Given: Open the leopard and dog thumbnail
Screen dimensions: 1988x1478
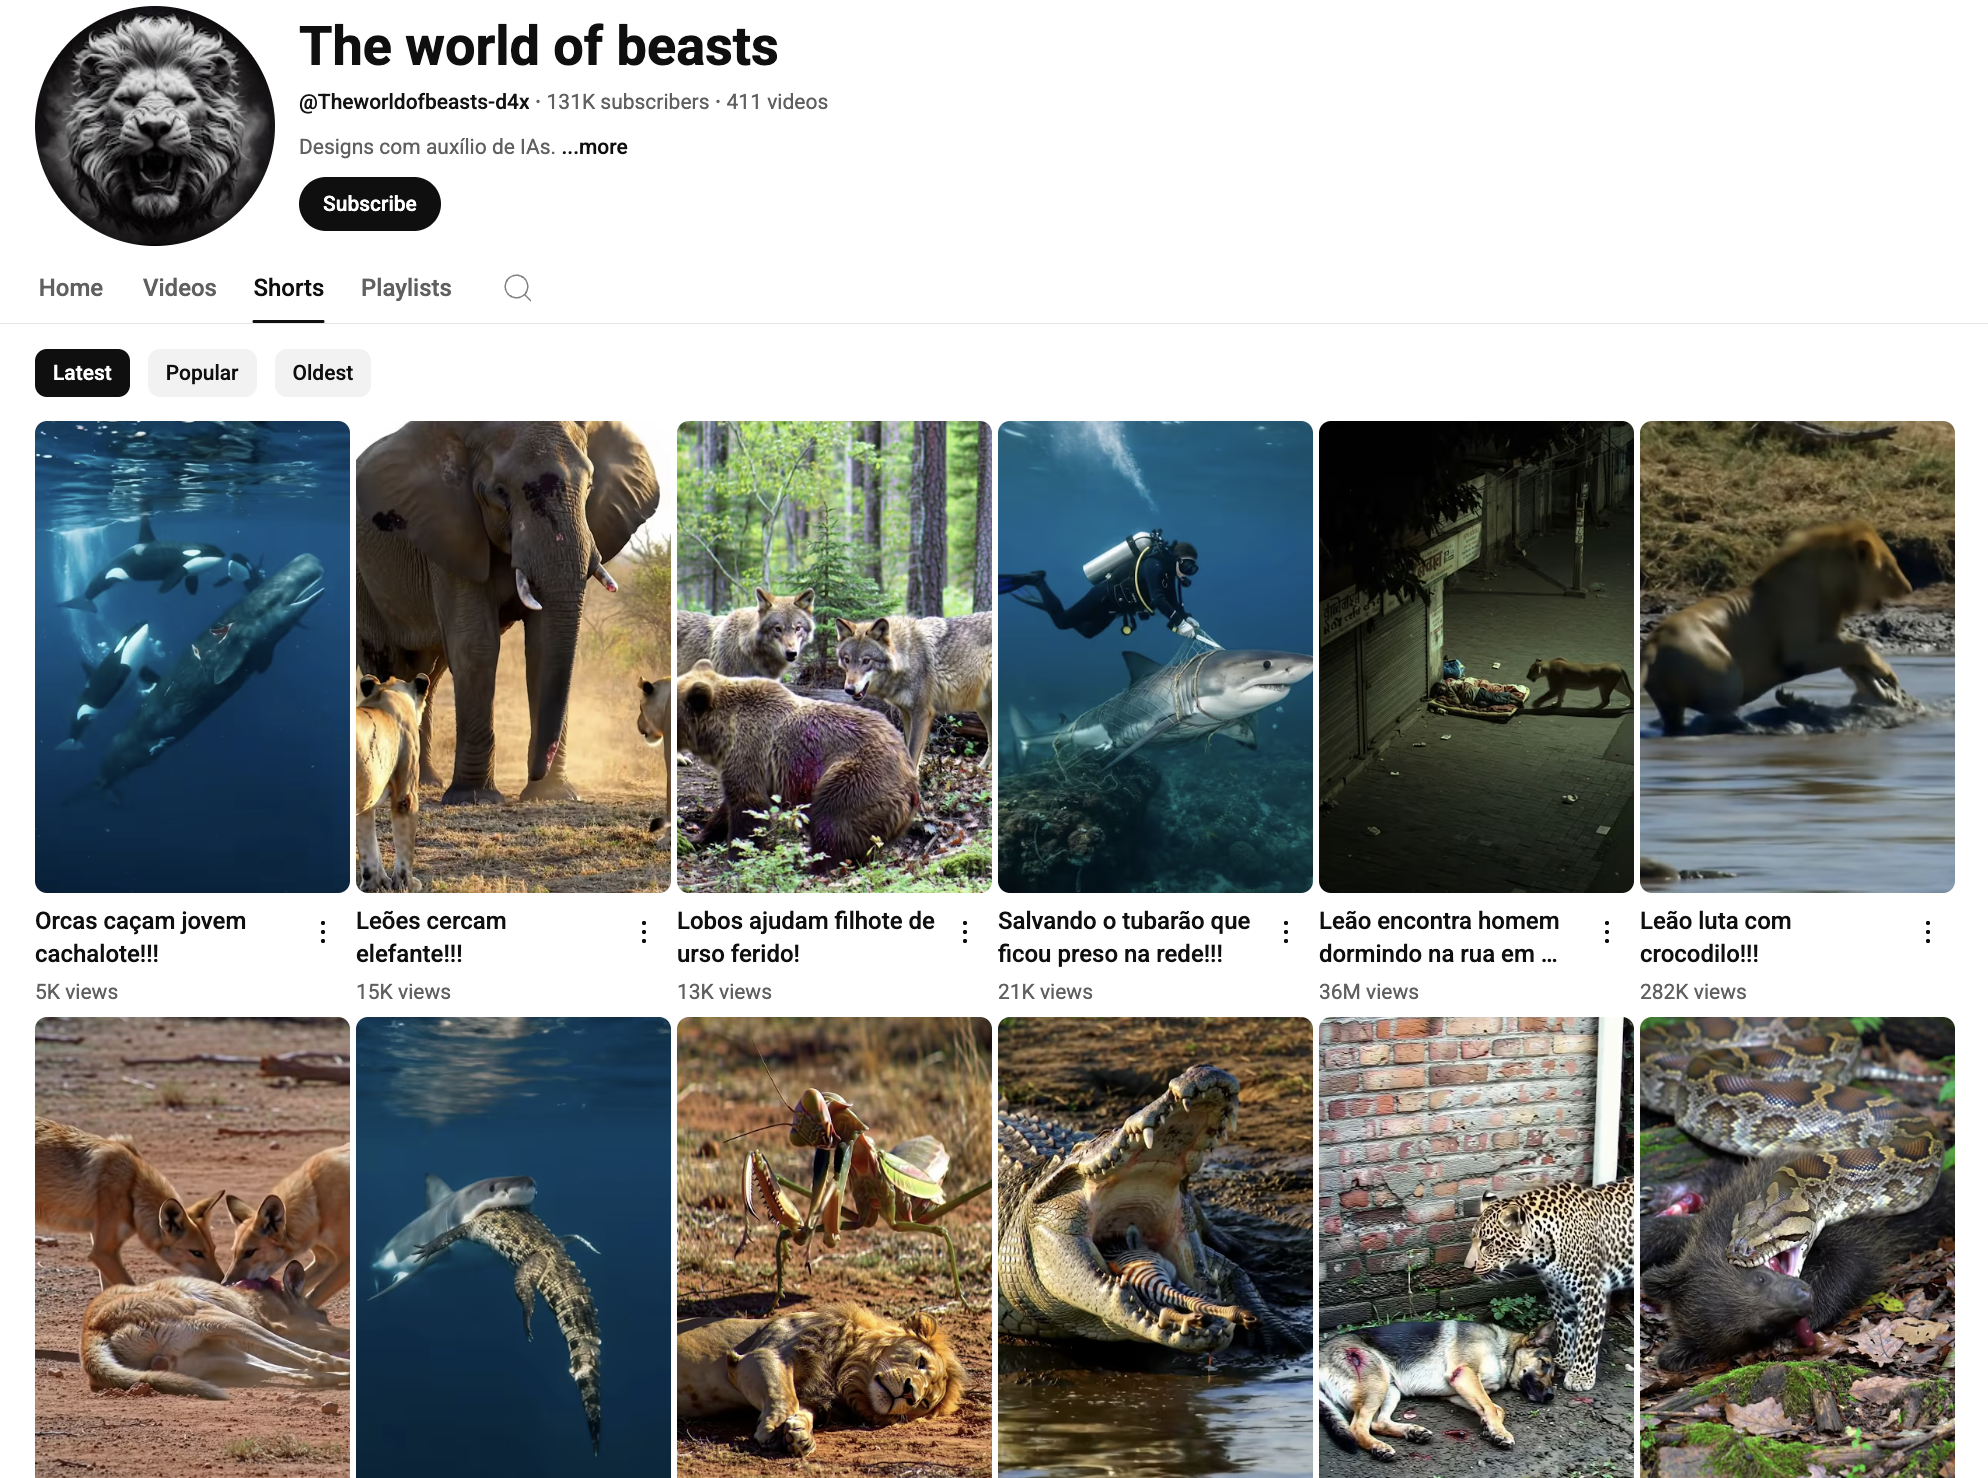Looking at the screenshot, I should tap(1476, 1247).
